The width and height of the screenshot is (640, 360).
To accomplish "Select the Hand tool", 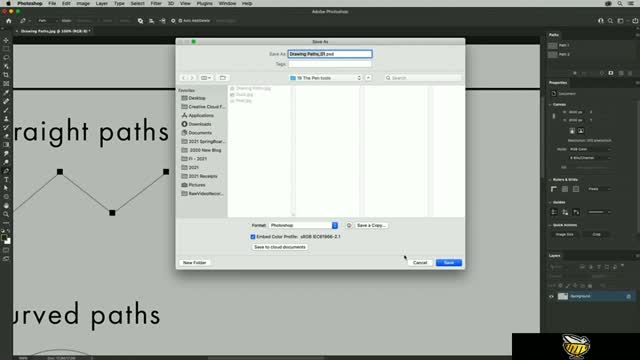I will 6,206.
